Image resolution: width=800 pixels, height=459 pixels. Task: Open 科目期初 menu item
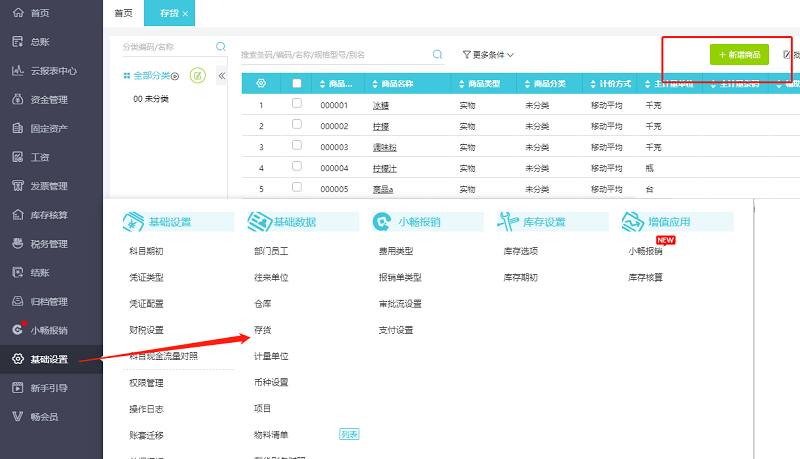[146, 251]
